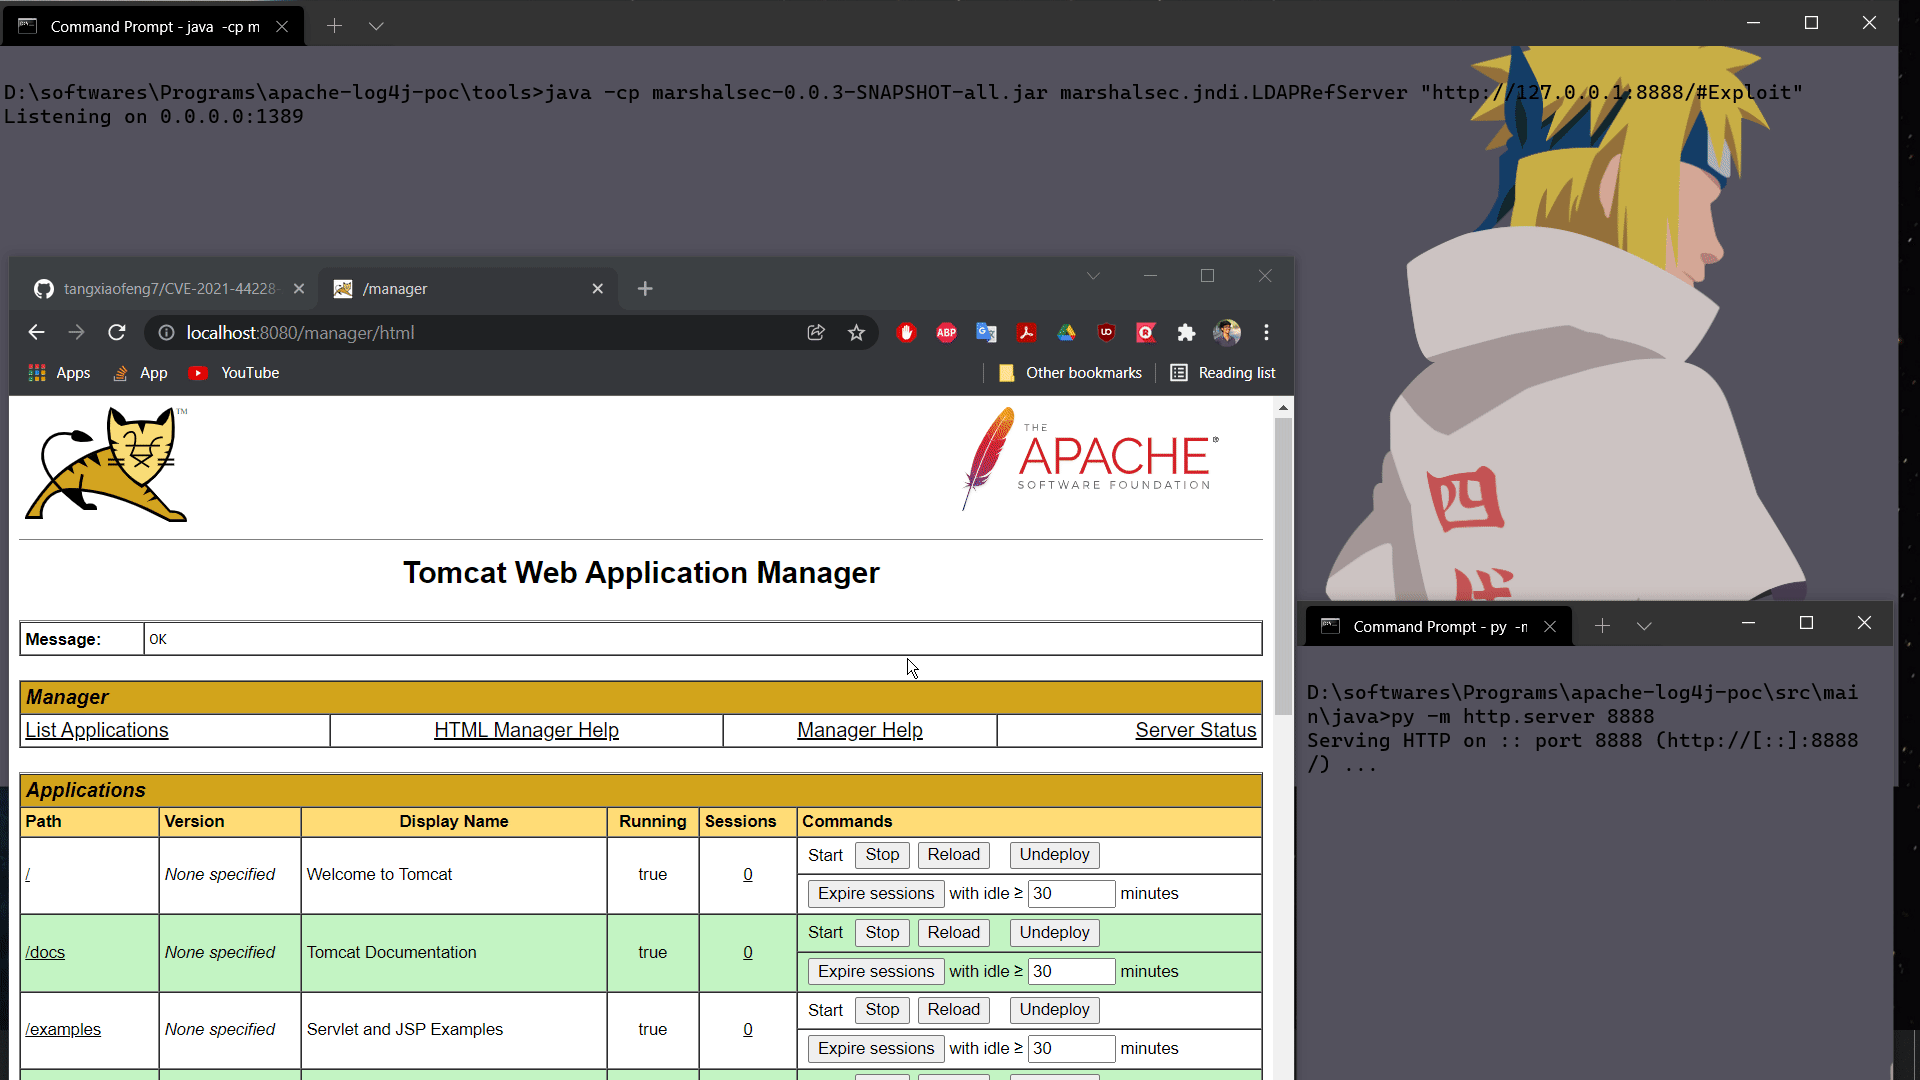
Task: Open the Google Drive extension
Action: 1066,332
